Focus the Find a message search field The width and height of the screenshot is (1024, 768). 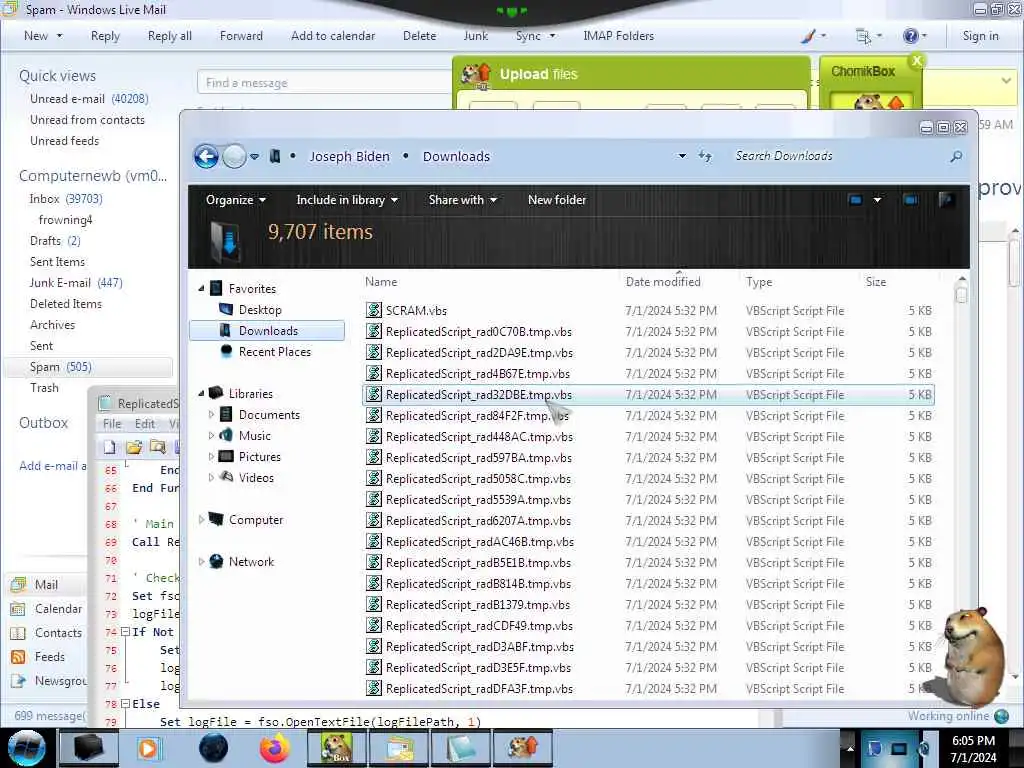click(x=325, y=83)
